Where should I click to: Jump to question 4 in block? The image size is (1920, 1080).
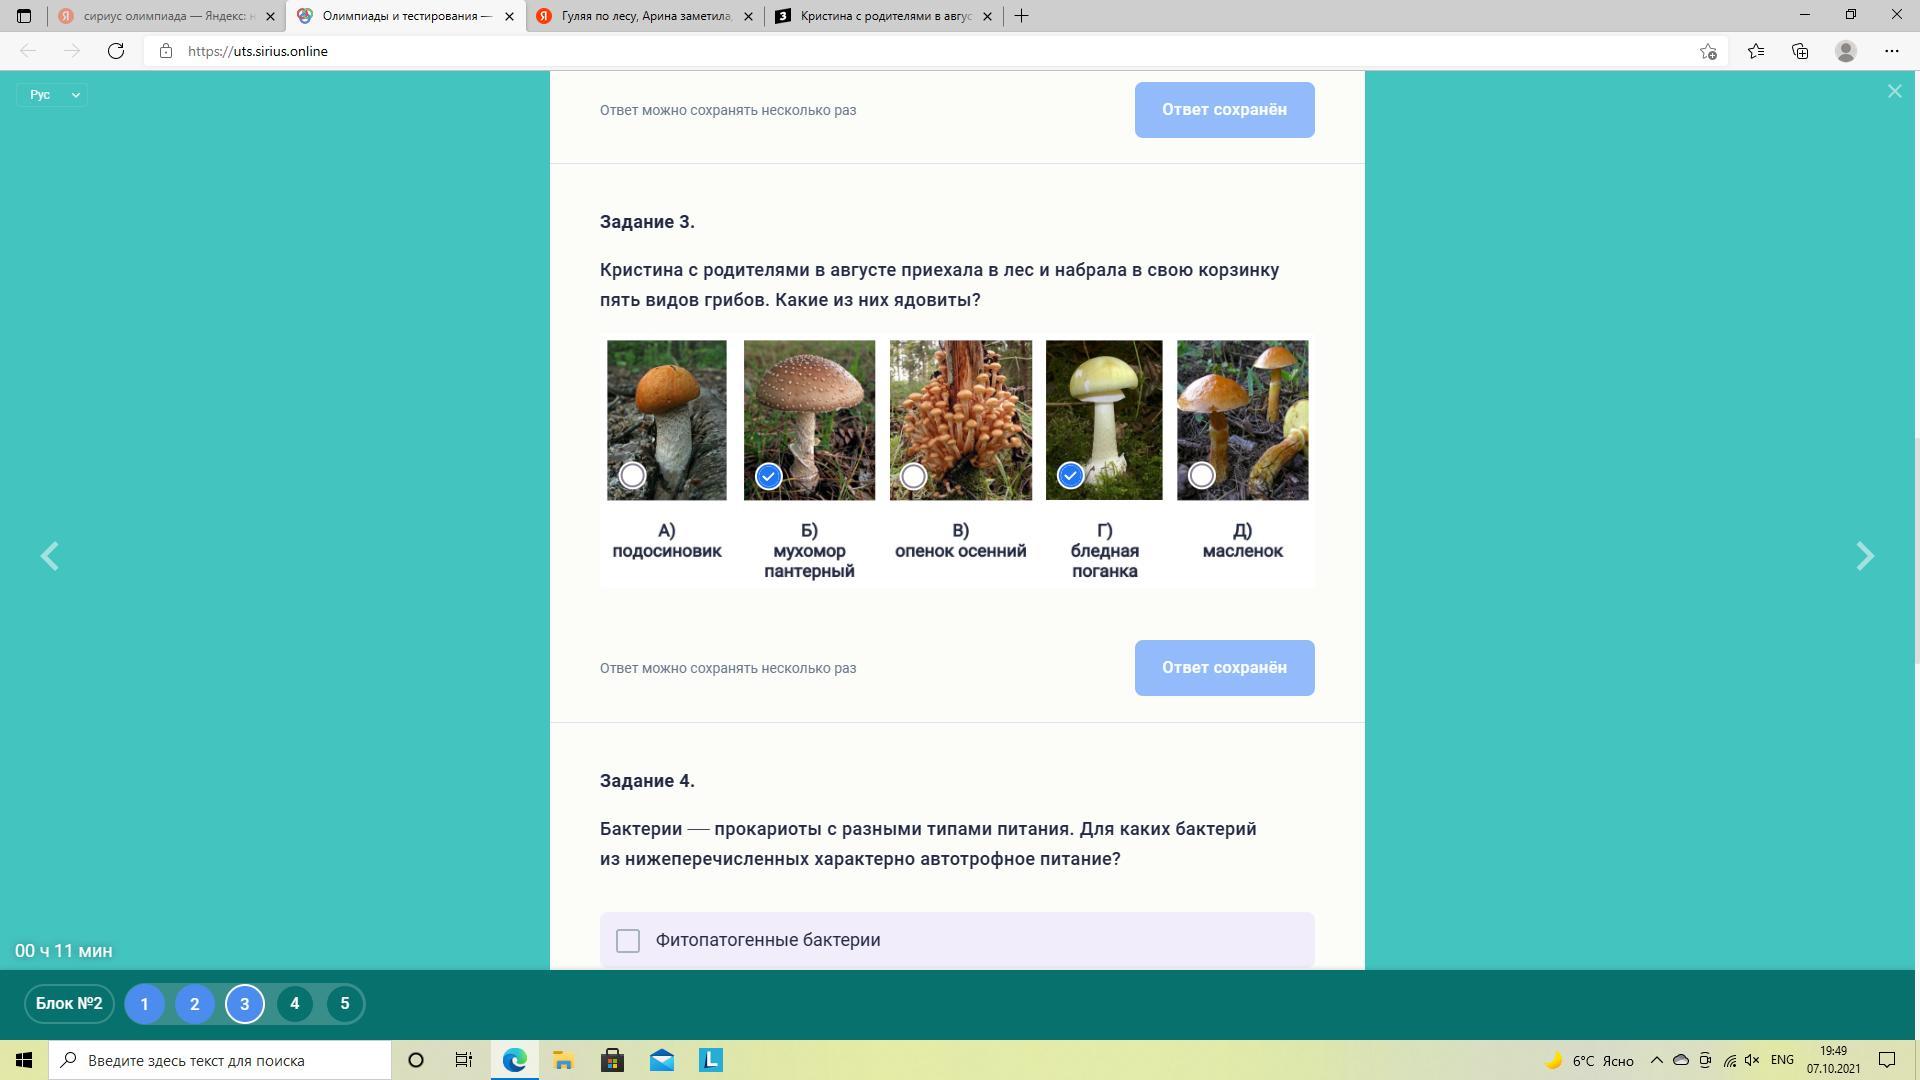tap(294, 1003)
